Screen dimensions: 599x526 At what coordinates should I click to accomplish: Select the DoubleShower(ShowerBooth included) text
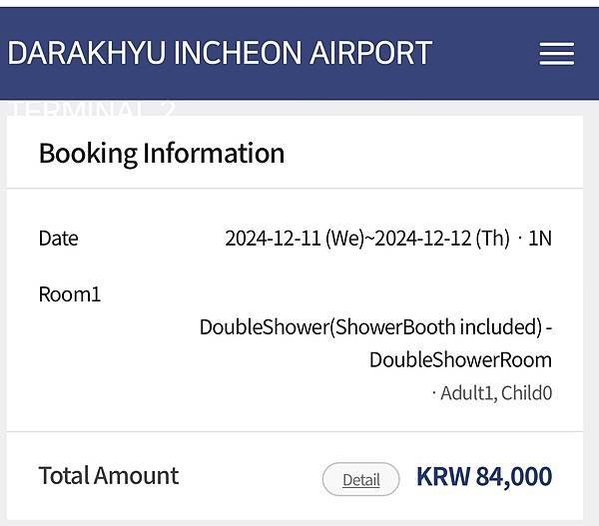click(x=371, y=327)
